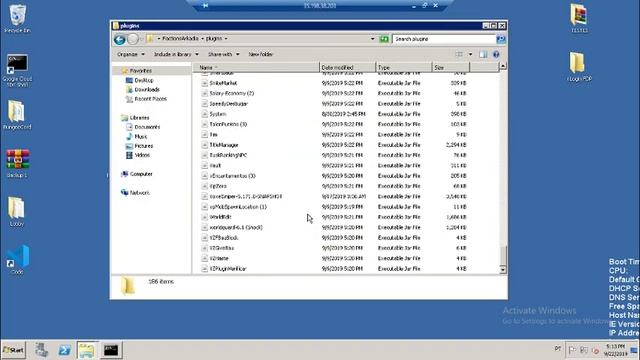Click the Forward arrow in Explorer
The height and width of the screenshot is (360, 640).
133,39
